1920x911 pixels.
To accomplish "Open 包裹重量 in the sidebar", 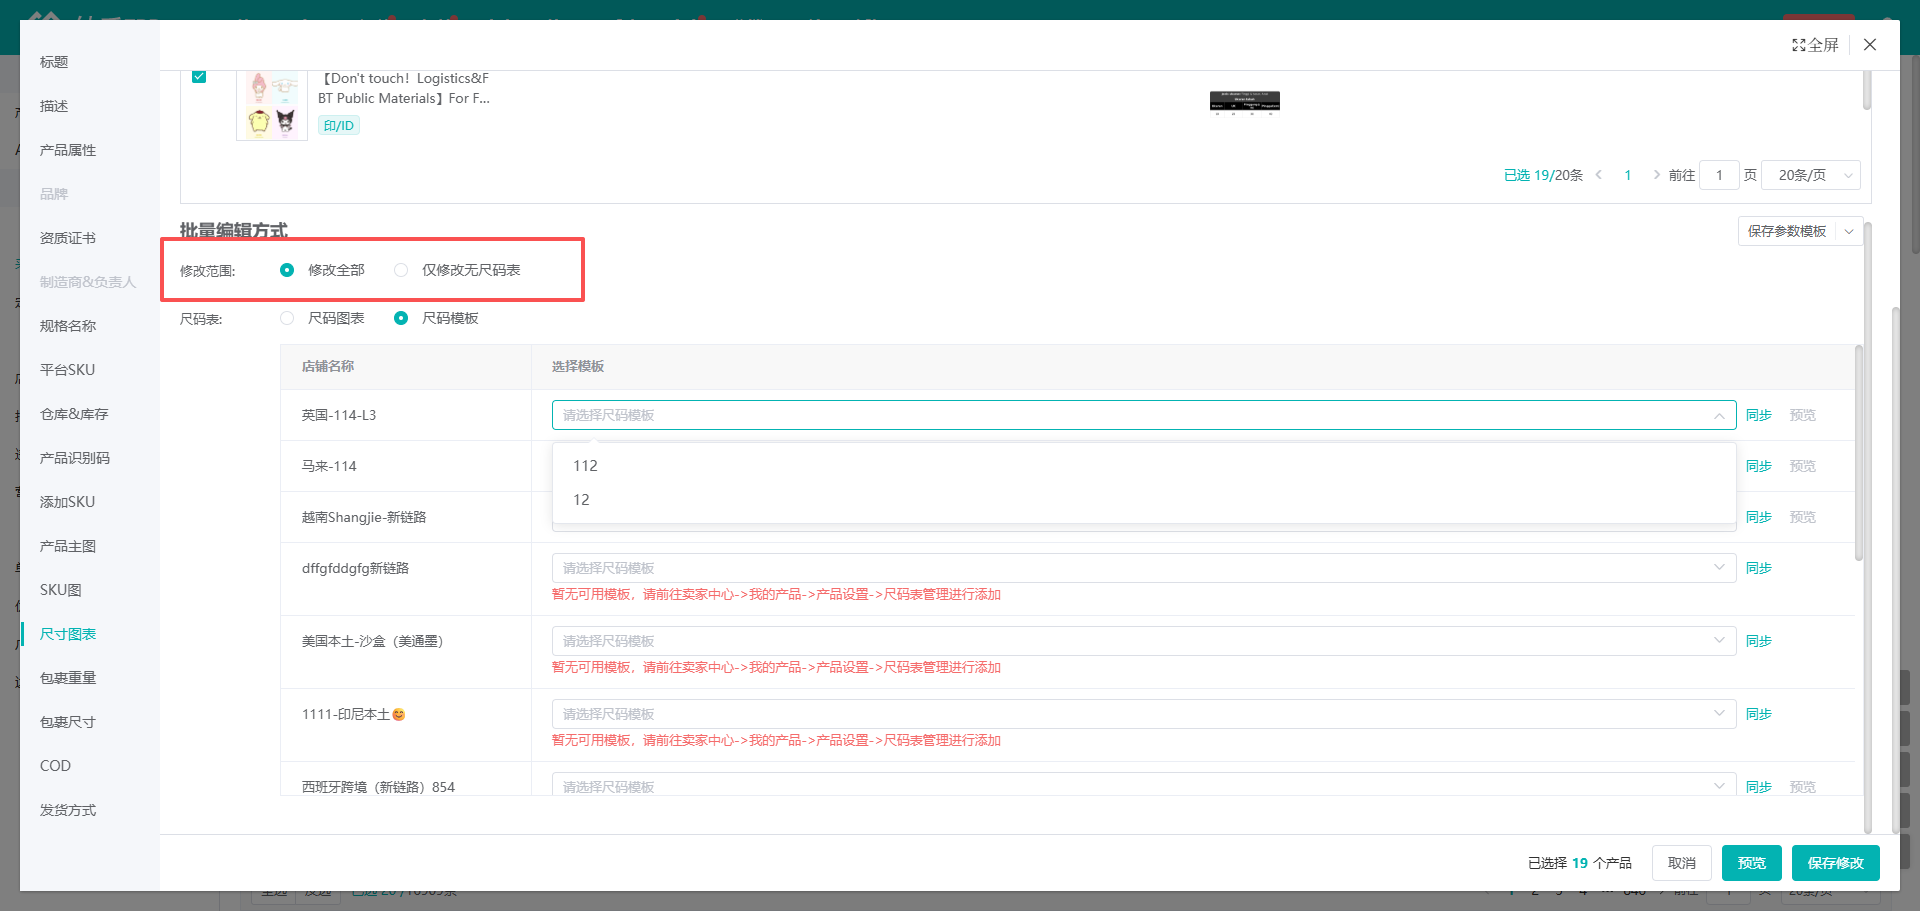I will pos(68,678).
